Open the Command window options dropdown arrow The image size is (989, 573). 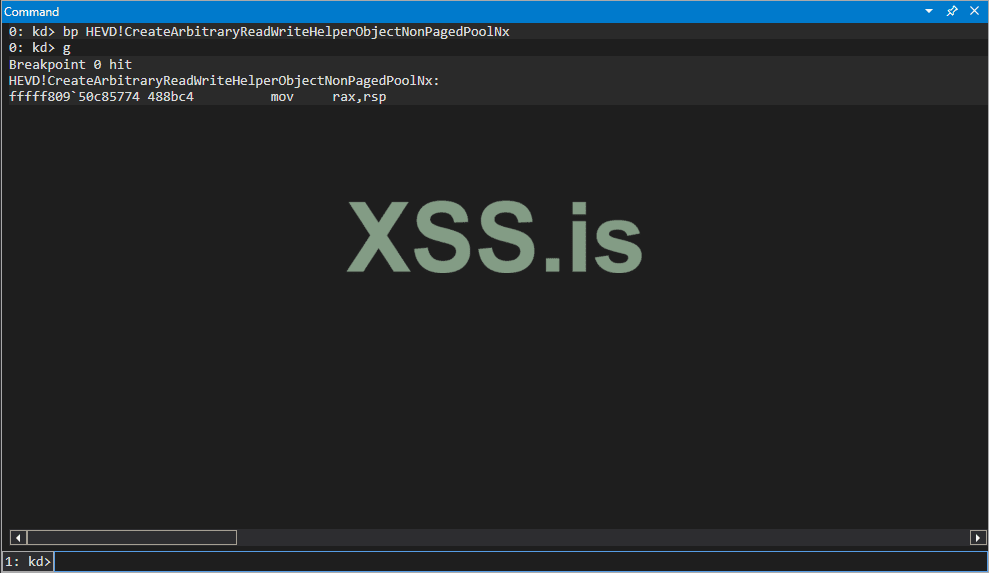[928, 11]
